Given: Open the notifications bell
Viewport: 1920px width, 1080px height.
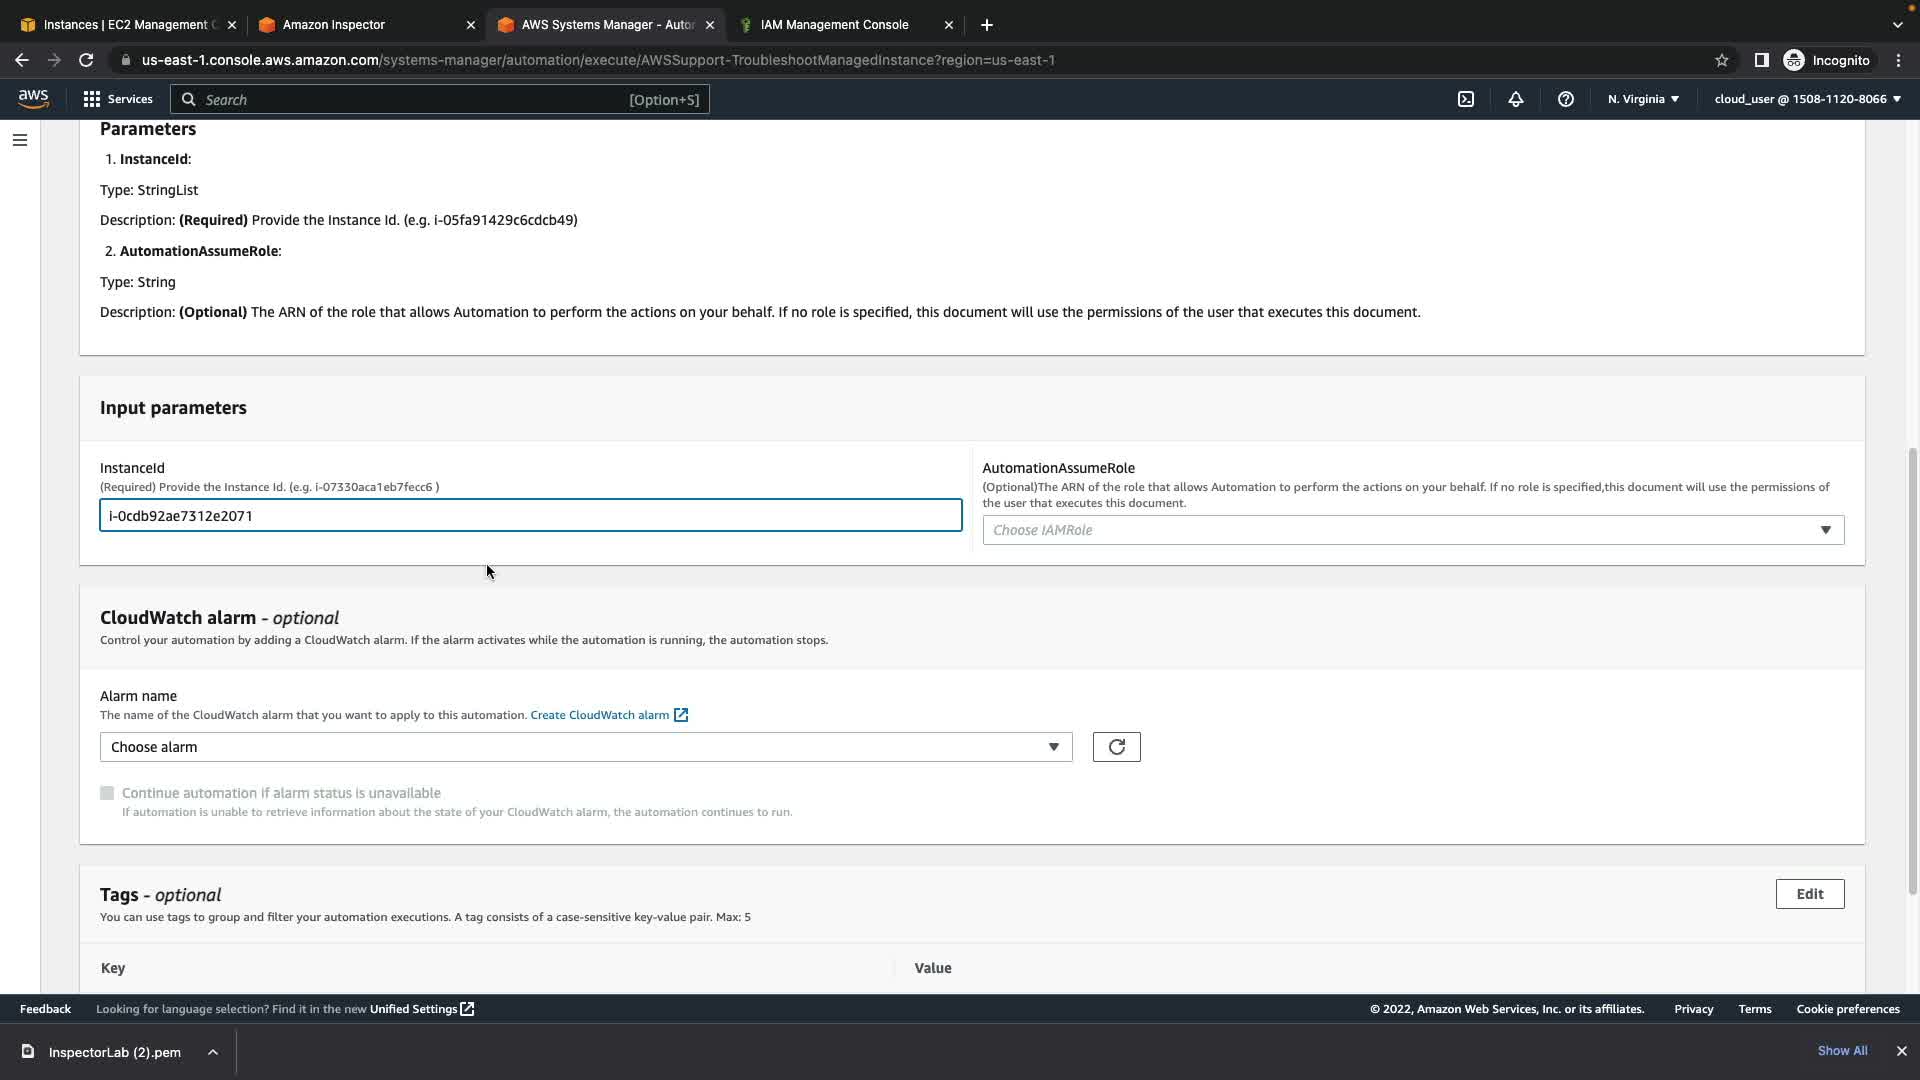Looking at the screenshot, I should [1515, 99].
